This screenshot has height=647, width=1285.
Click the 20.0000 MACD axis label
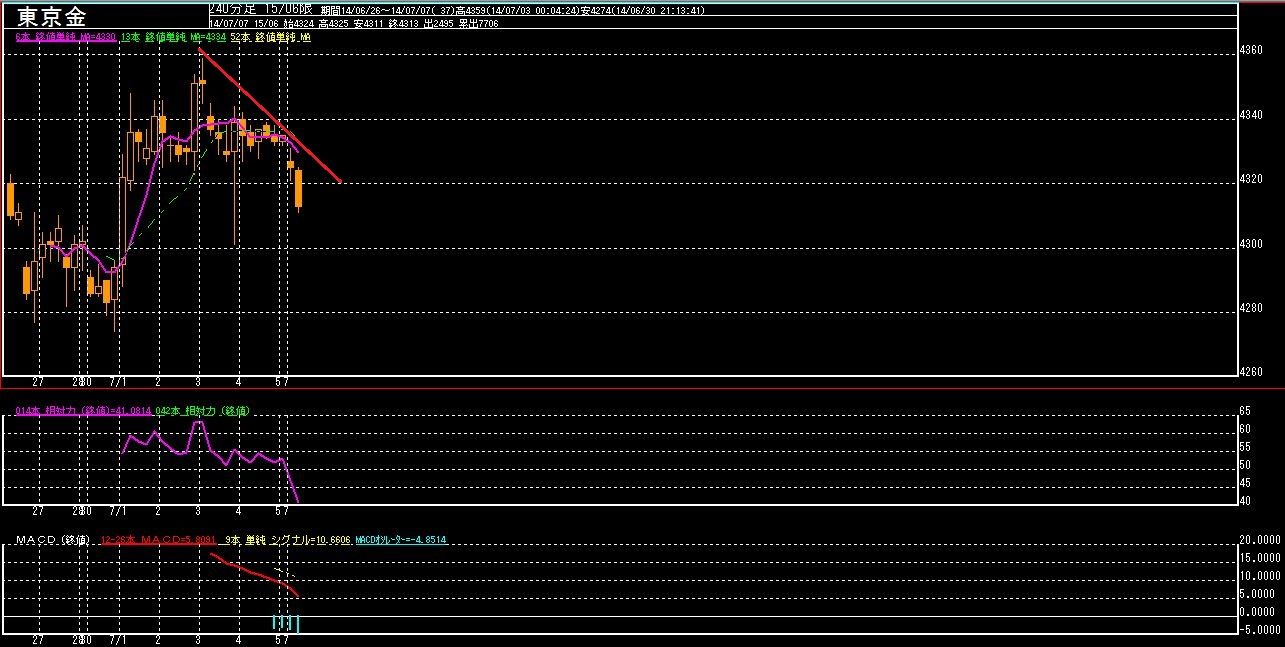1260,540
